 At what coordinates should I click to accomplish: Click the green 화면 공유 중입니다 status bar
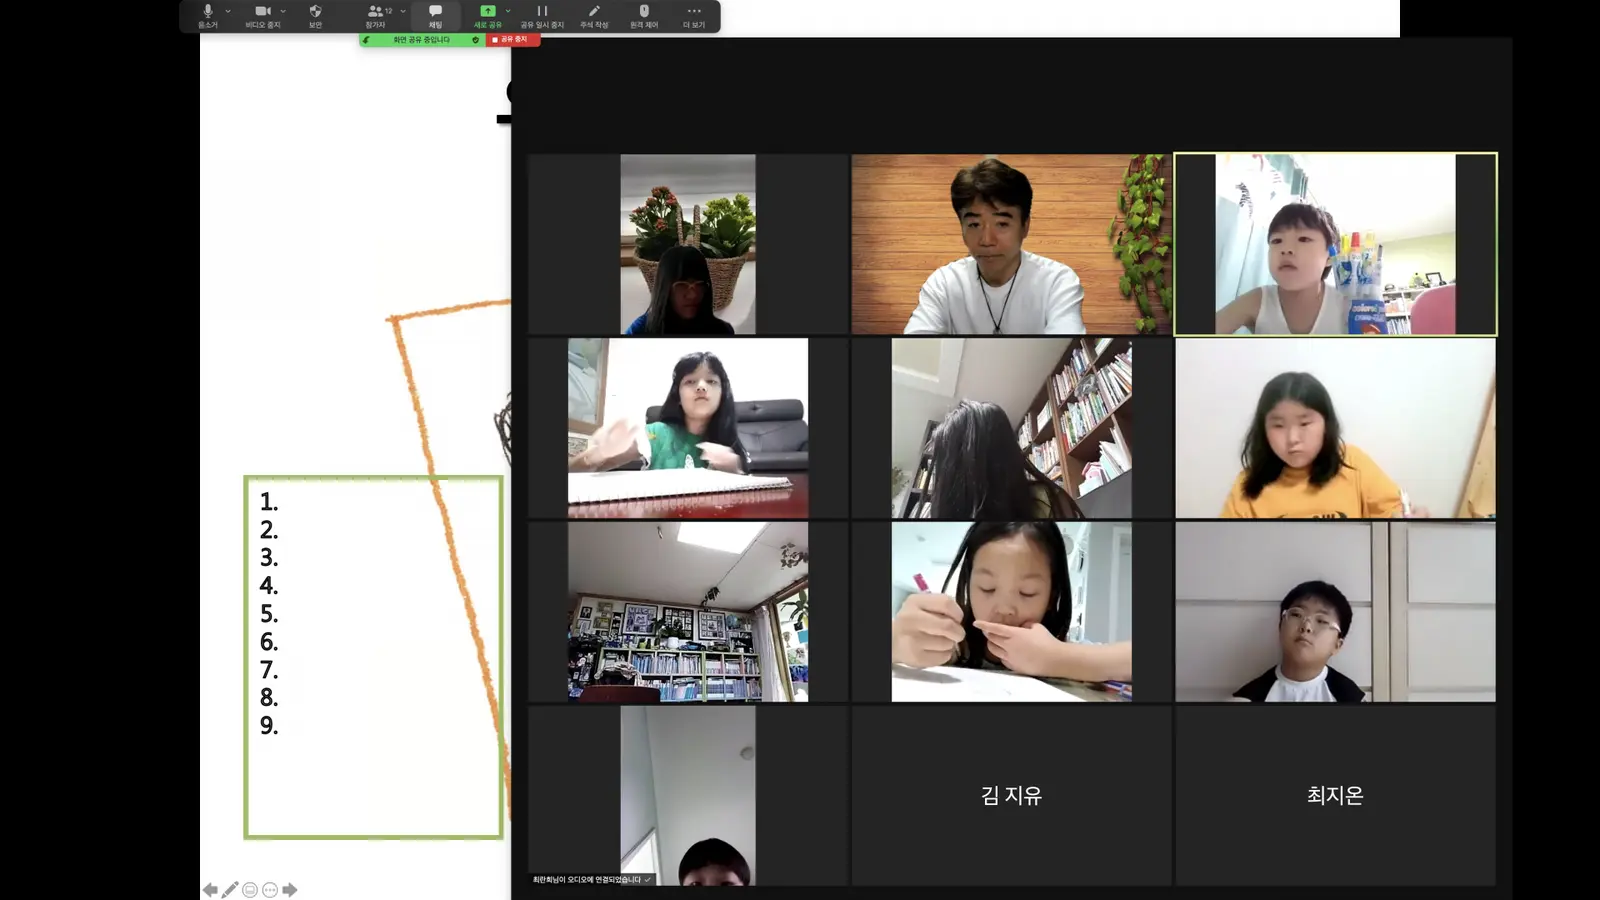coord(421,40)
